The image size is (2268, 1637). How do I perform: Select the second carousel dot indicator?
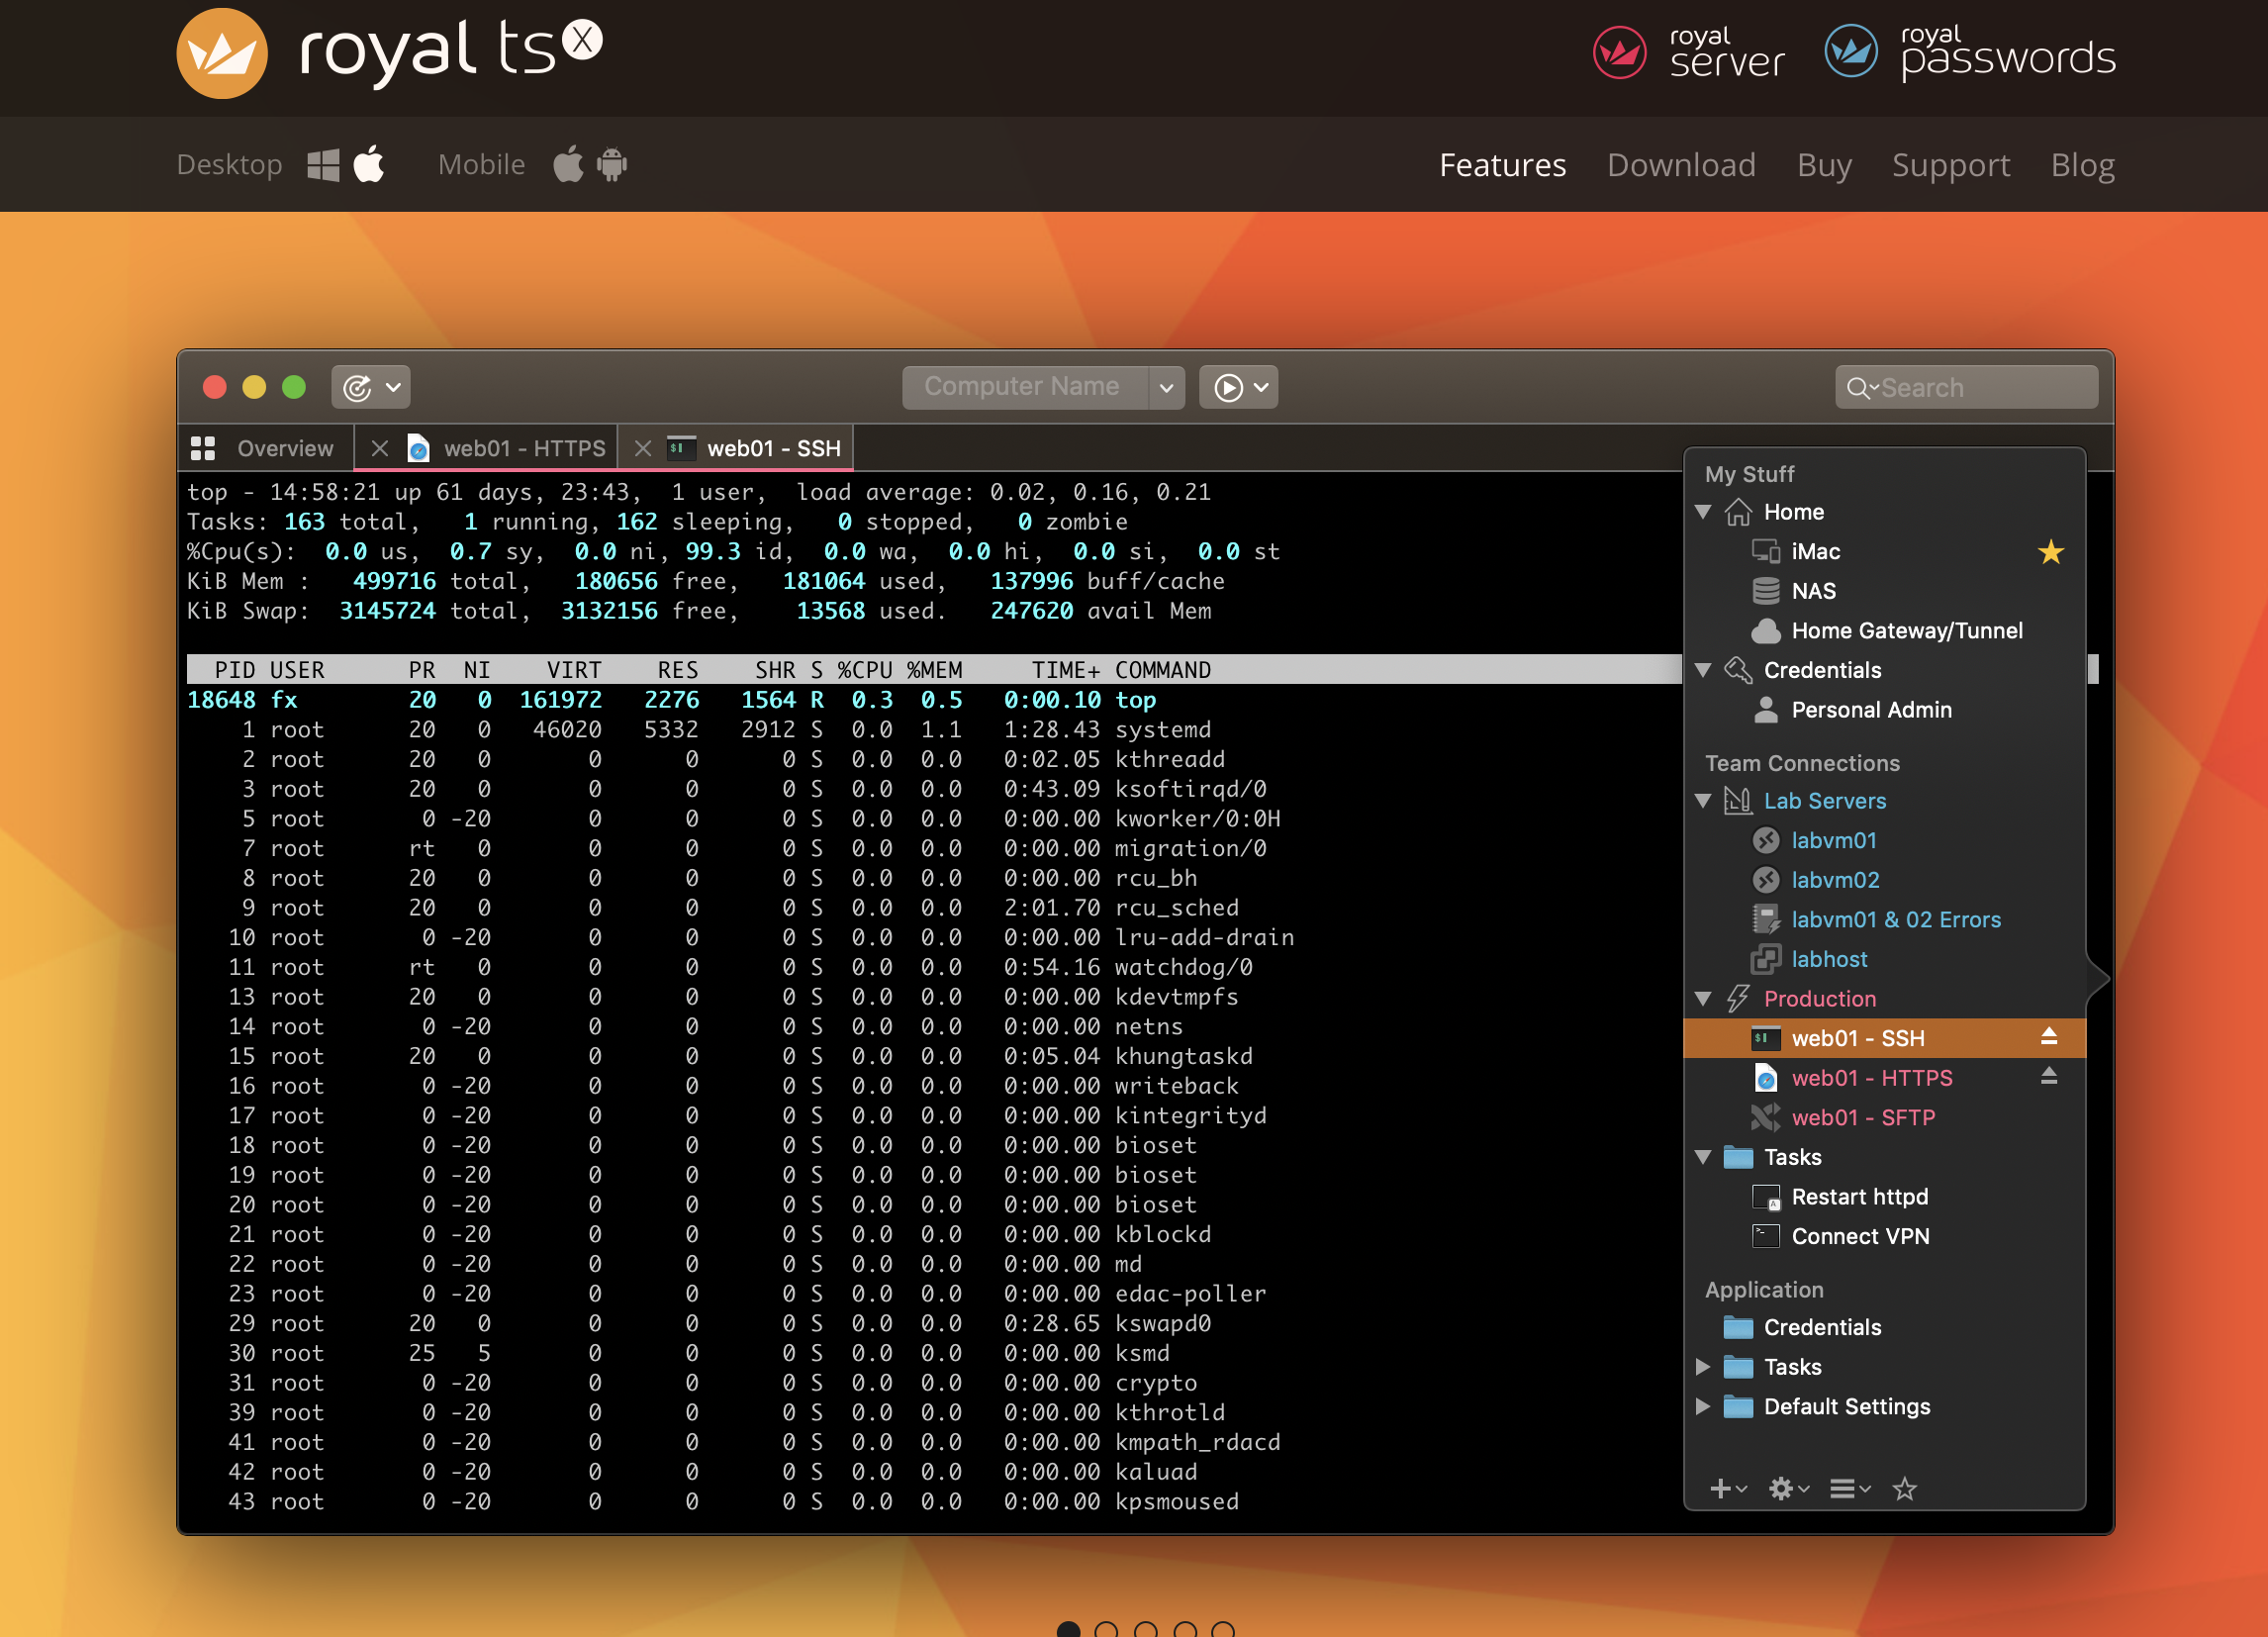coord(1106,1629)
